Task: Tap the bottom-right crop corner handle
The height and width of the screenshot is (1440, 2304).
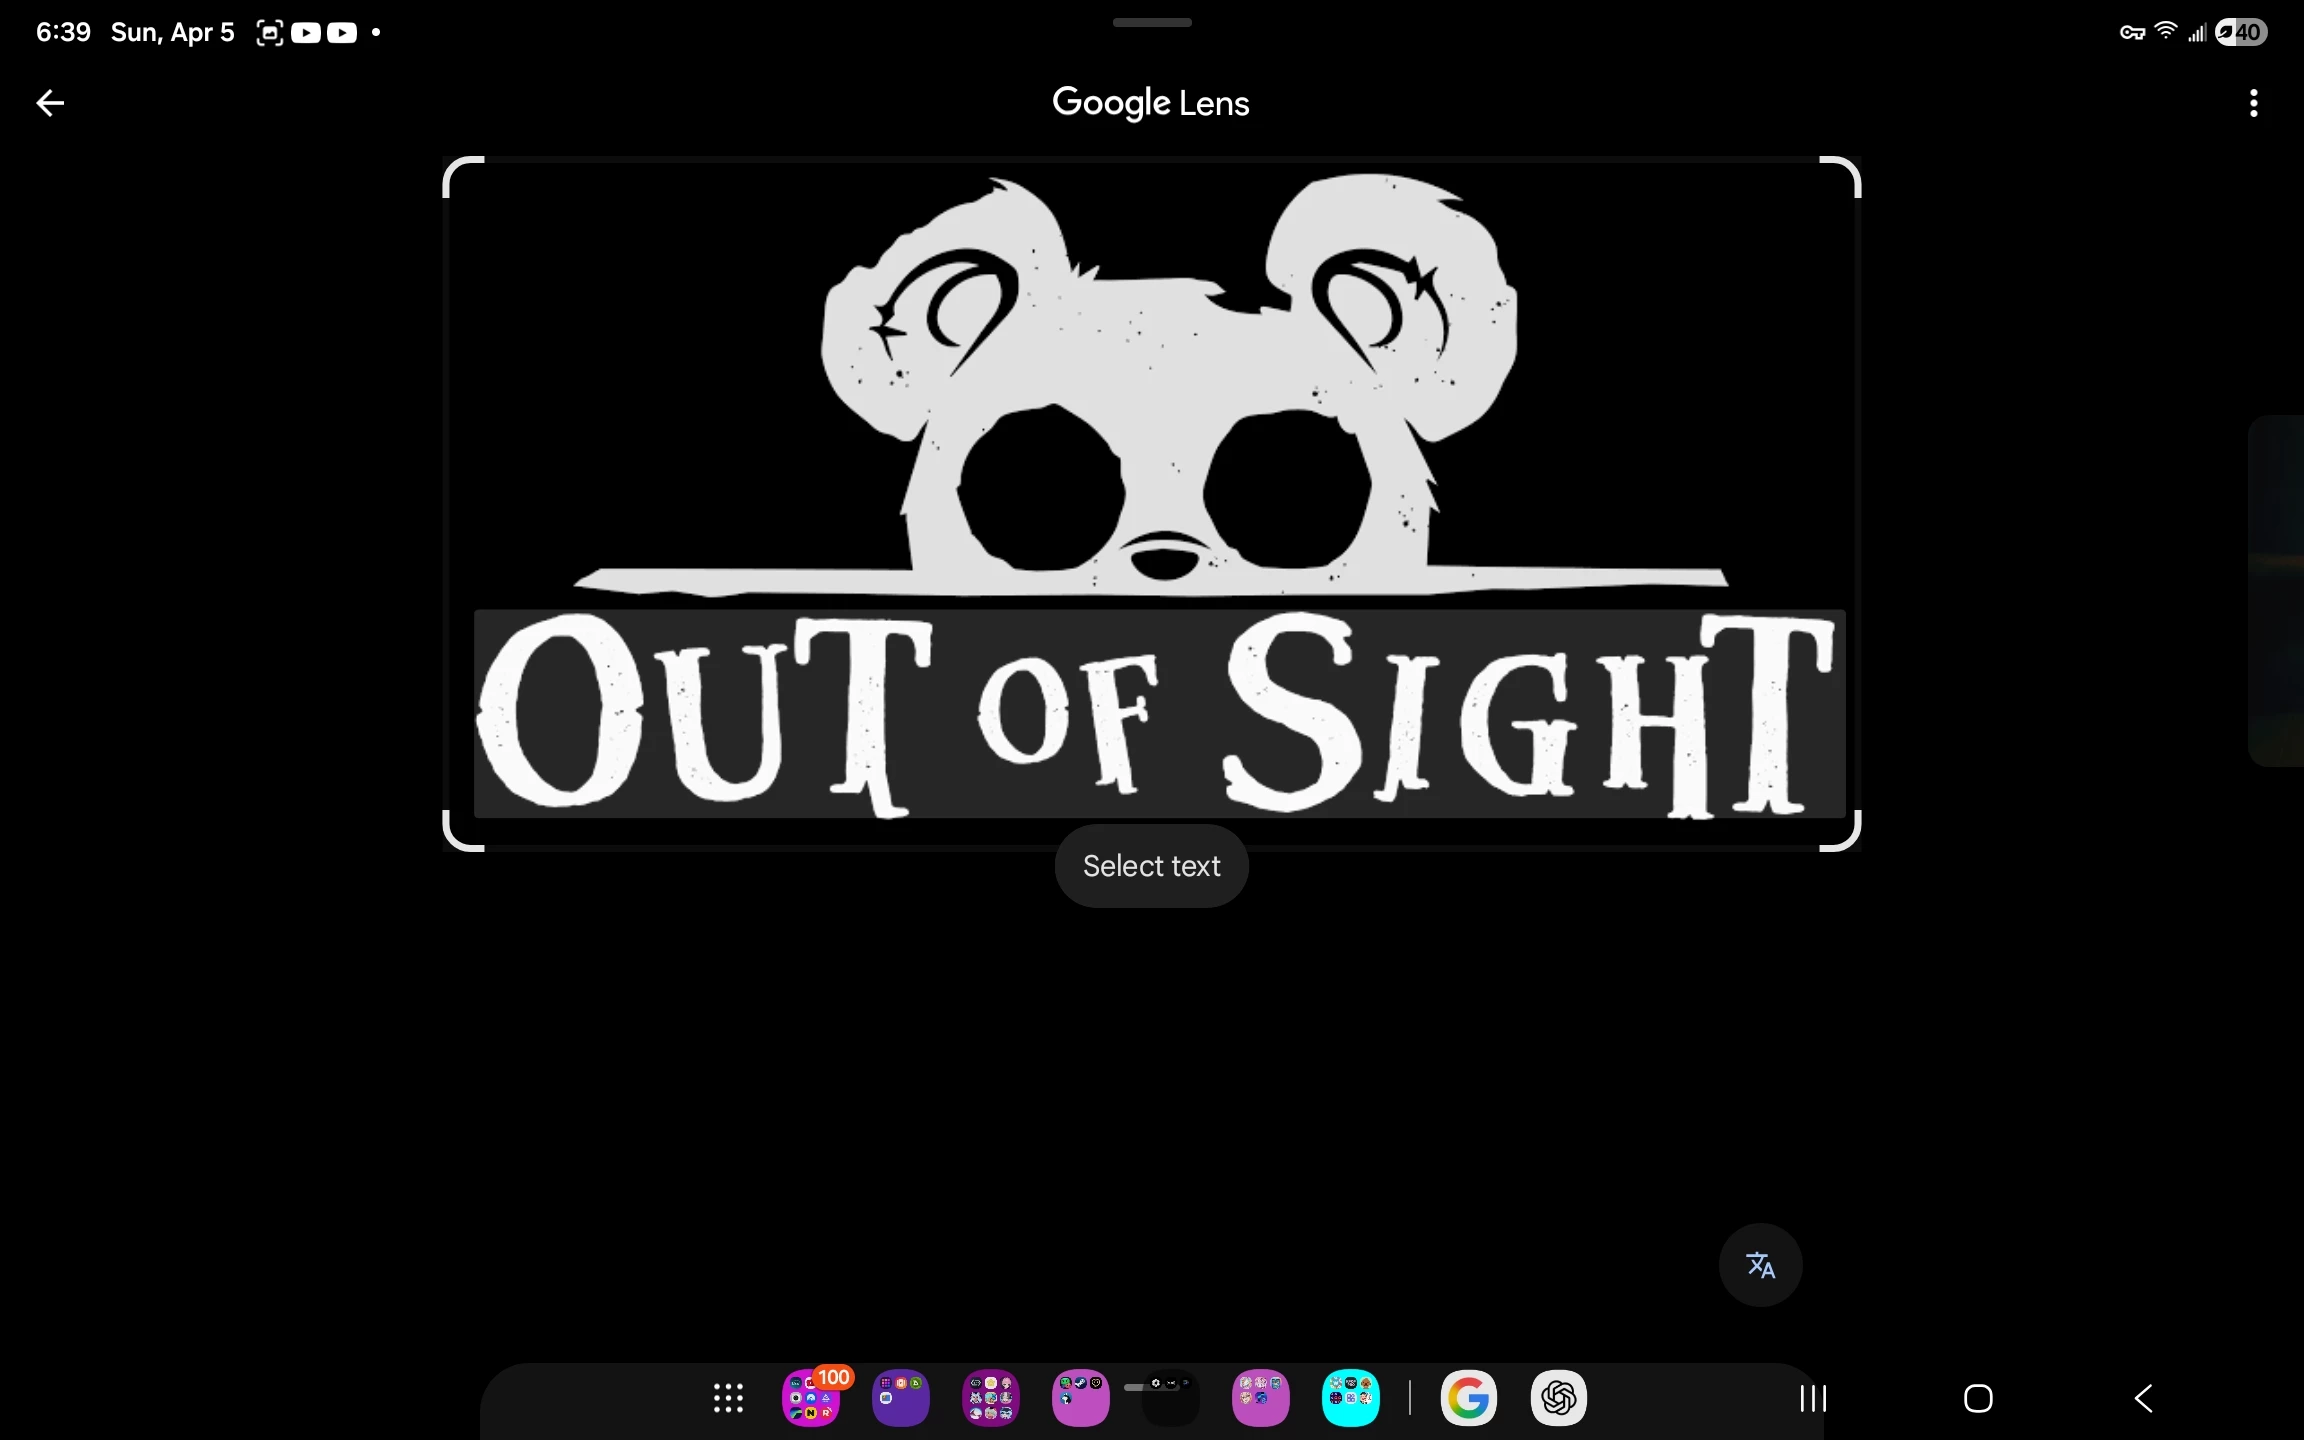Action: pos(1848,838)
